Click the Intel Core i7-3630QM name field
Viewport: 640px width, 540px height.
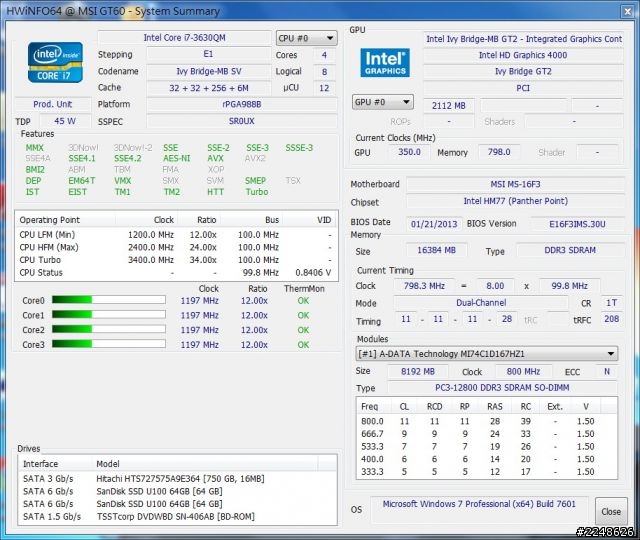tap(184, 38)
